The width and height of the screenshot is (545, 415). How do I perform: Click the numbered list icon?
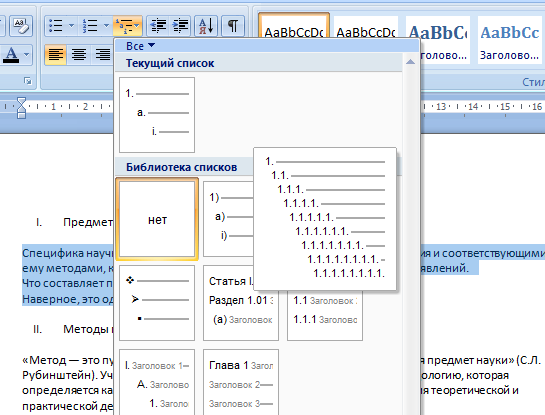[90, 26]
